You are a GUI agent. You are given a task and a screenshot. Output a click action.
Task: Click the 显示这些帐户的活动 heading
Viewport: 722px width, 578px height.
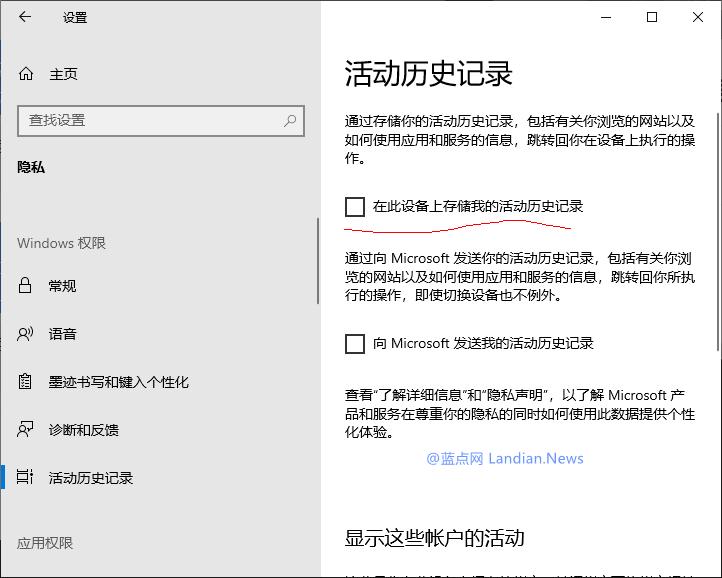(x=435, y=537)
